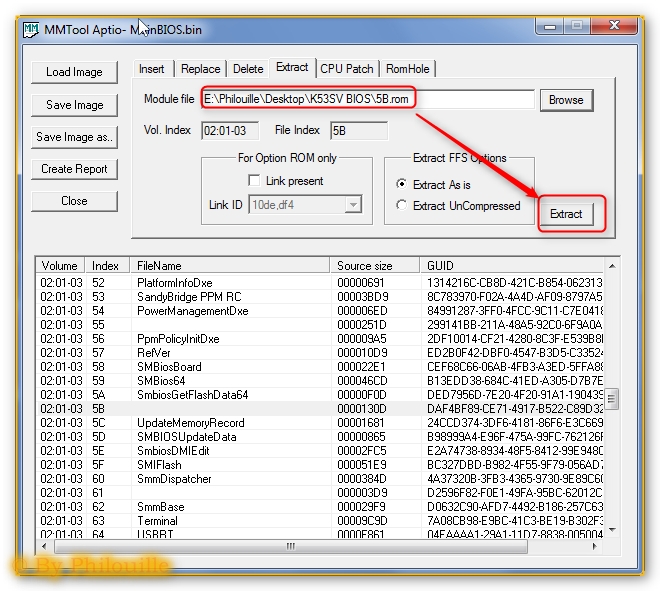The height and width of the screenshot is (591, 660).
Task: Click the Load Image button
Action: click(x=74, y=72)
